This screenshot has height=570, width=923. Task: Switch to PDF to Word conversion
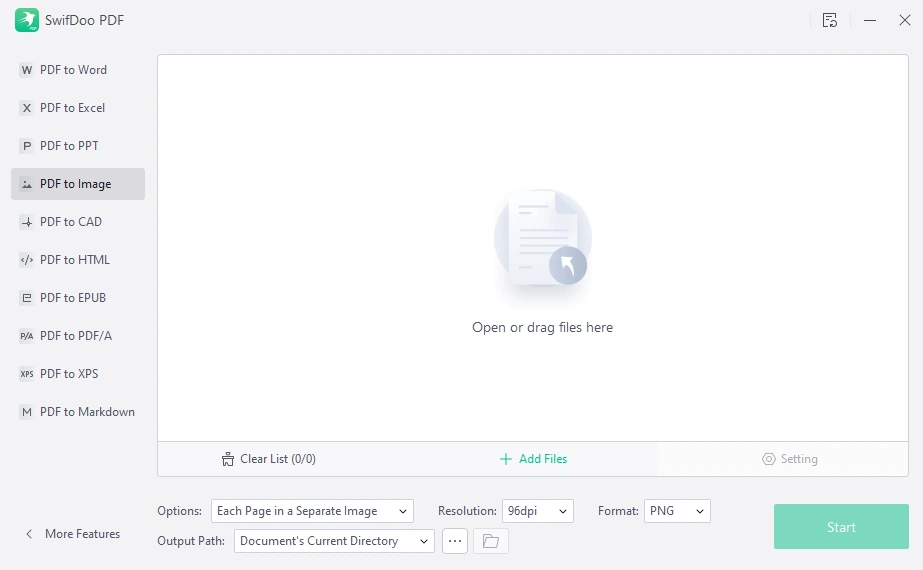[78, 70]
